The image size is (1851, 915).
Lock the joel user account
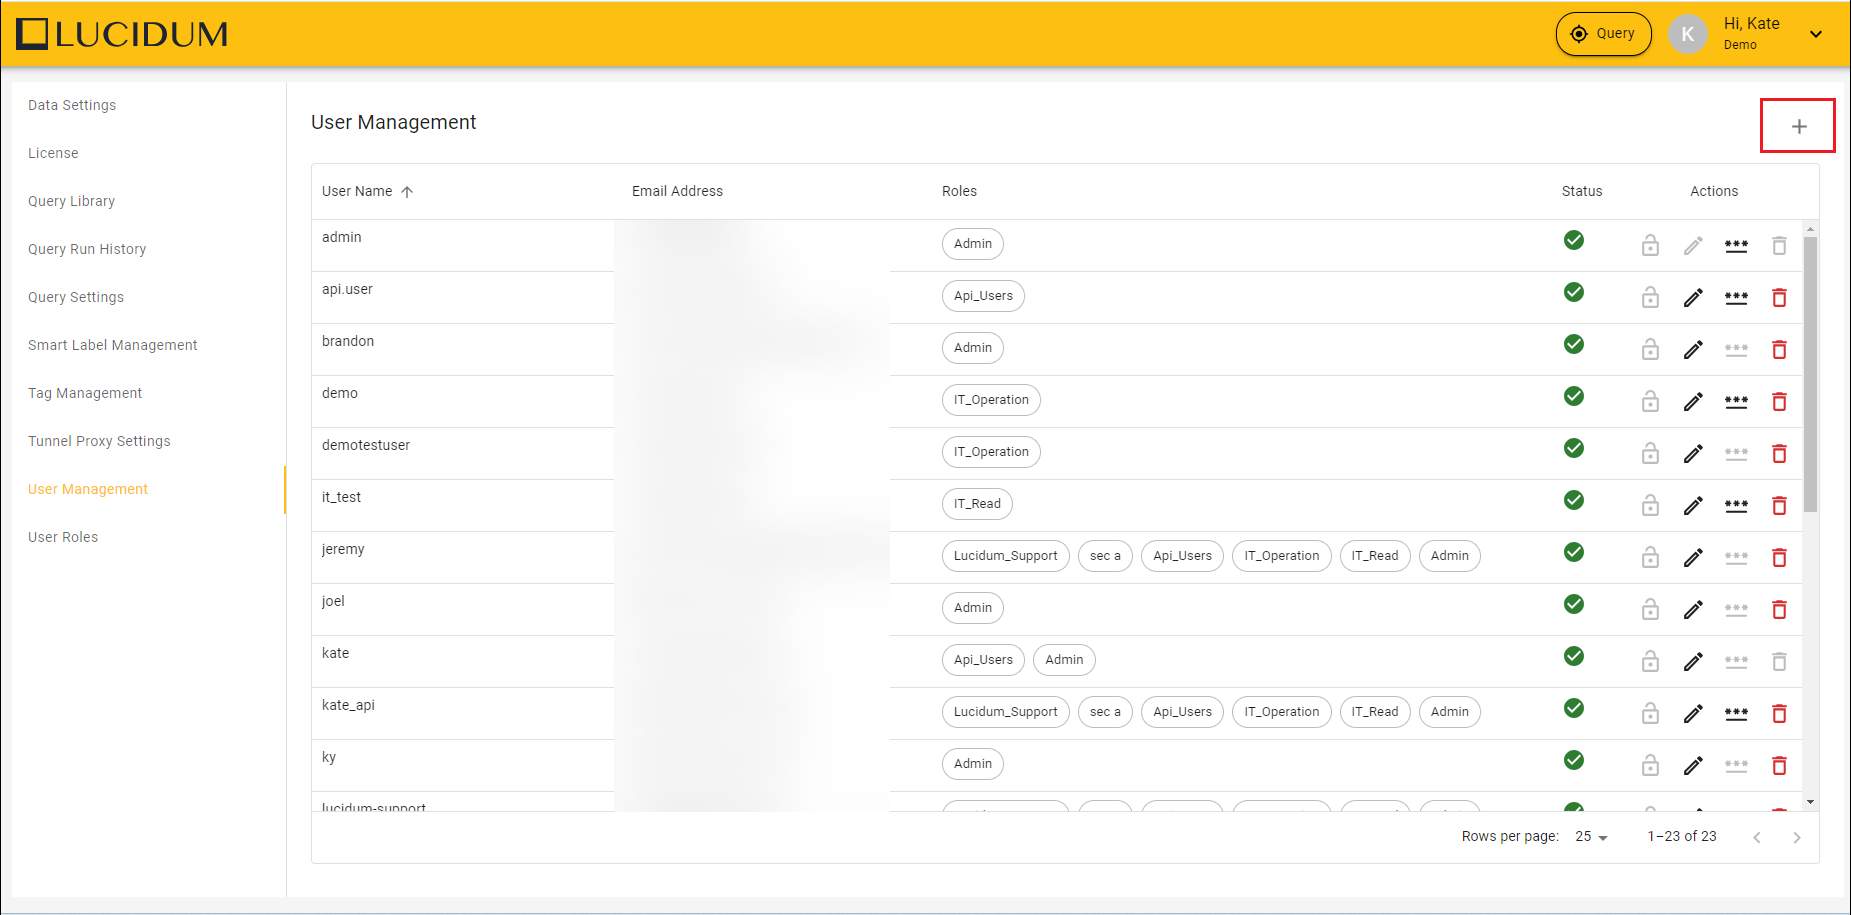1650,610
